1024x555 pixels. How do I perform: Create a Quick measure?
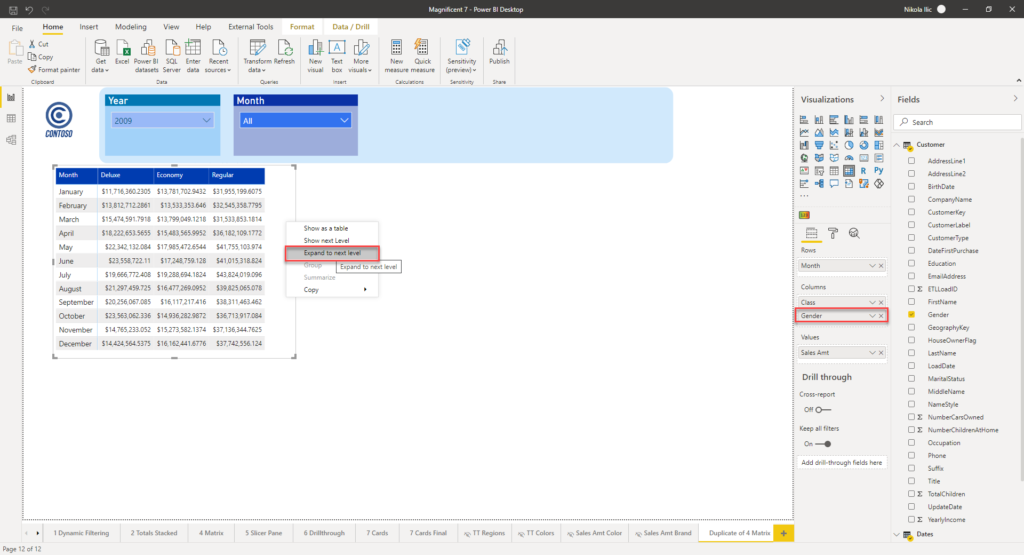423,56
